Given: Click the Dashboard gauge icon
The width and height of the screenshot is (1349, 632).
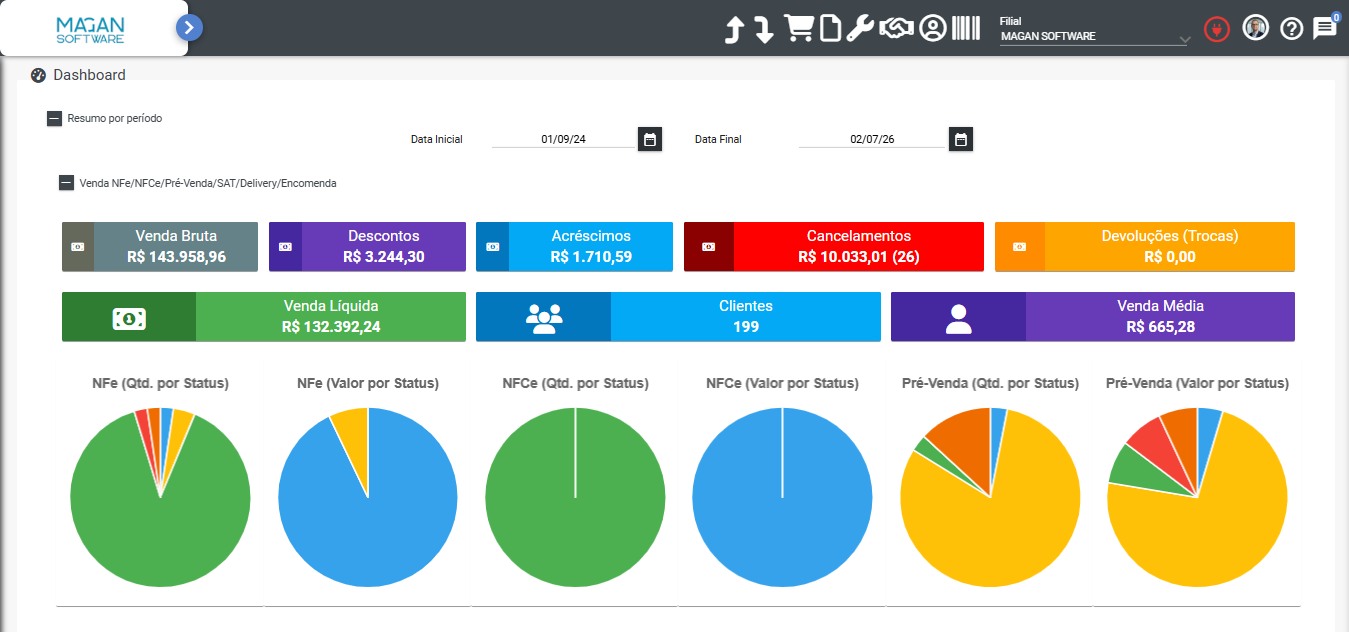Looking at the screenshot, I should [39, 75].
